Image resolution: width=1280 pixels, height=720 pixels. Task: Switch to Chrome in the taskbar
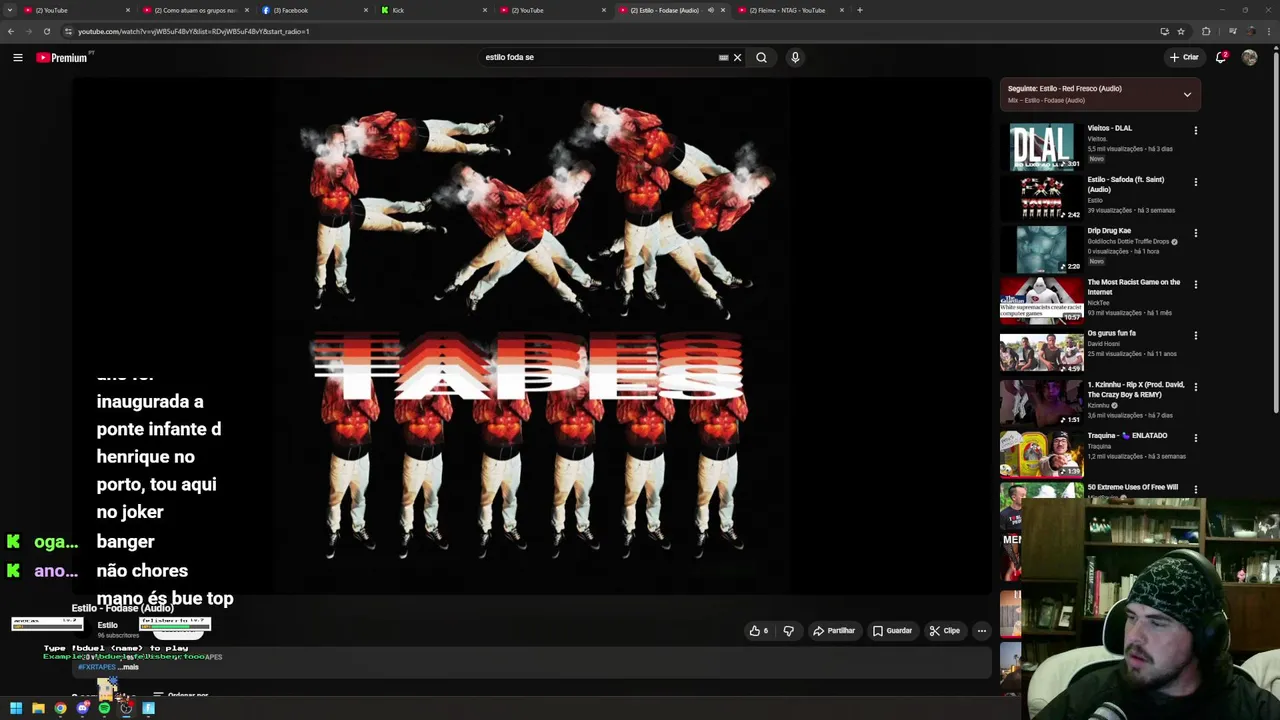click(x=60, y=708)
